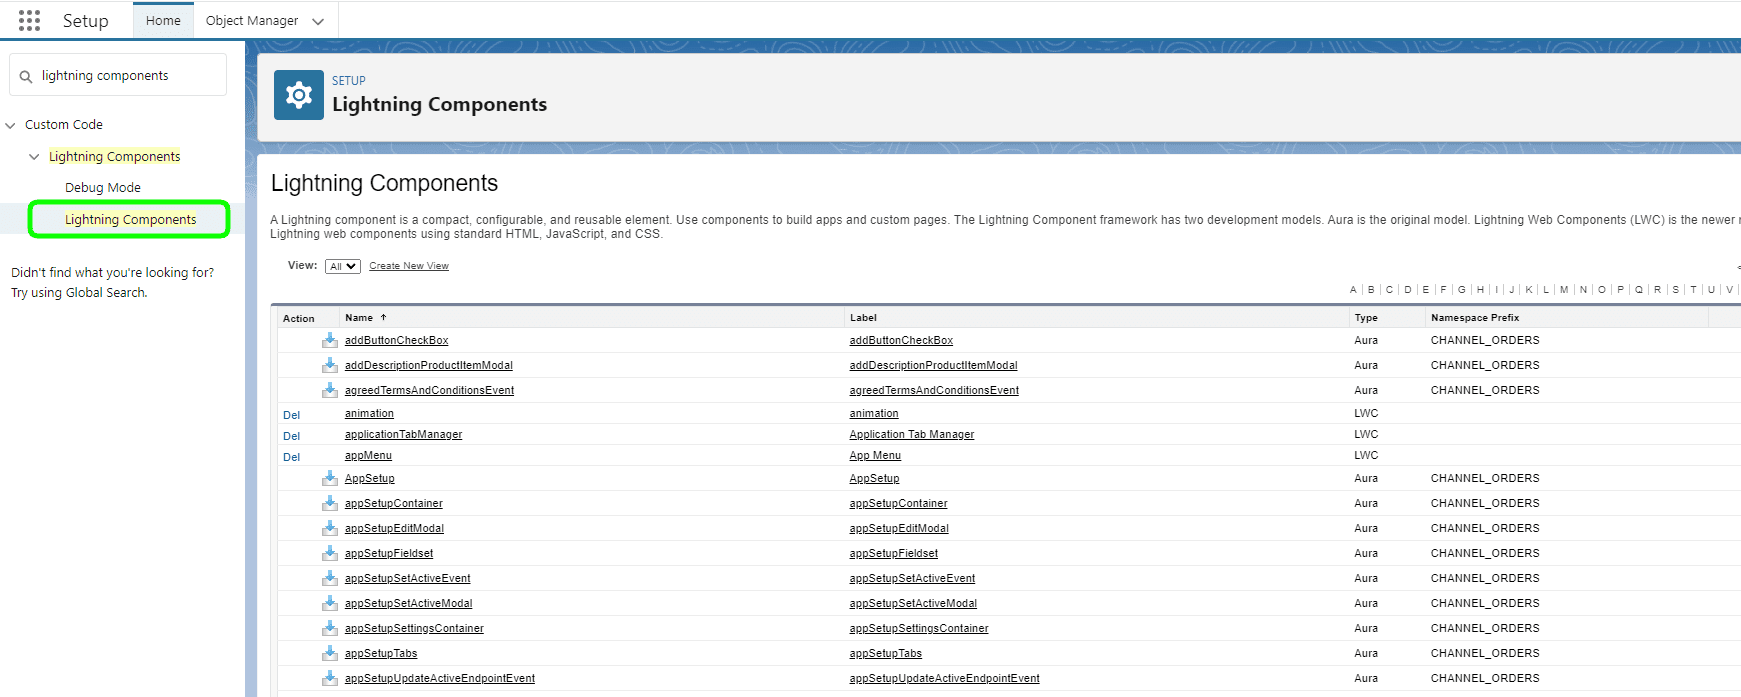Click download icon for appSetupFieldset row

[x=329, y=553]
